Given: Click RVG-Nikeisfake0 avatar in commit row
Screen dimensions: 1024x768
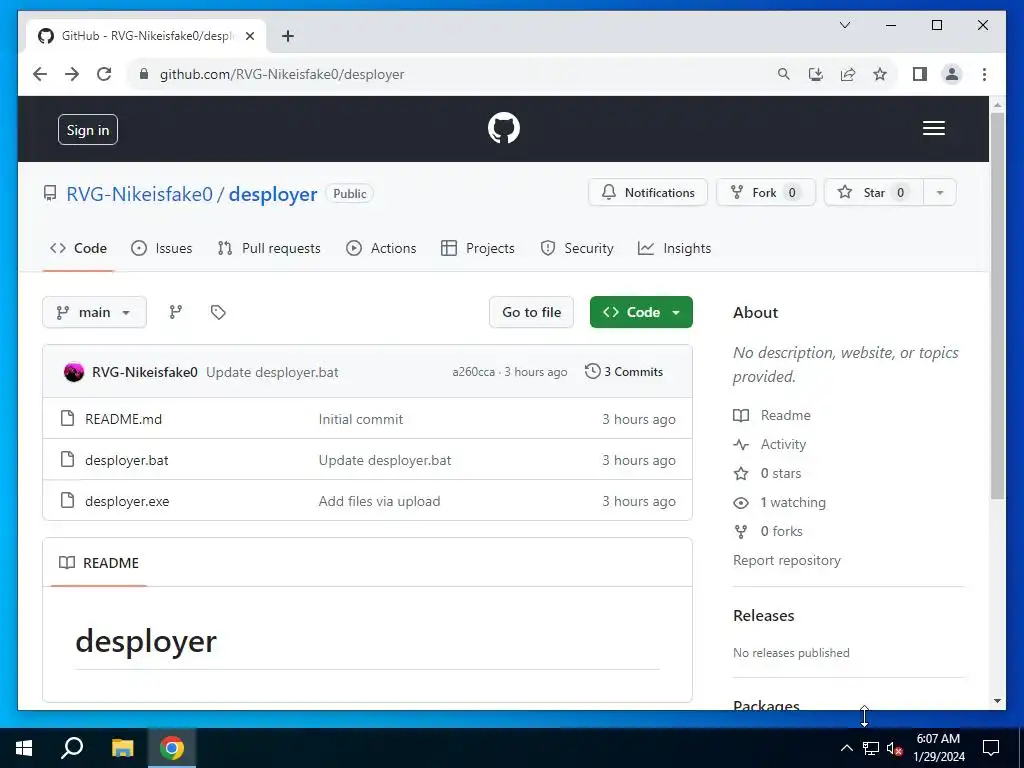Looking at the screenshot, I should [x=74, y=372].
